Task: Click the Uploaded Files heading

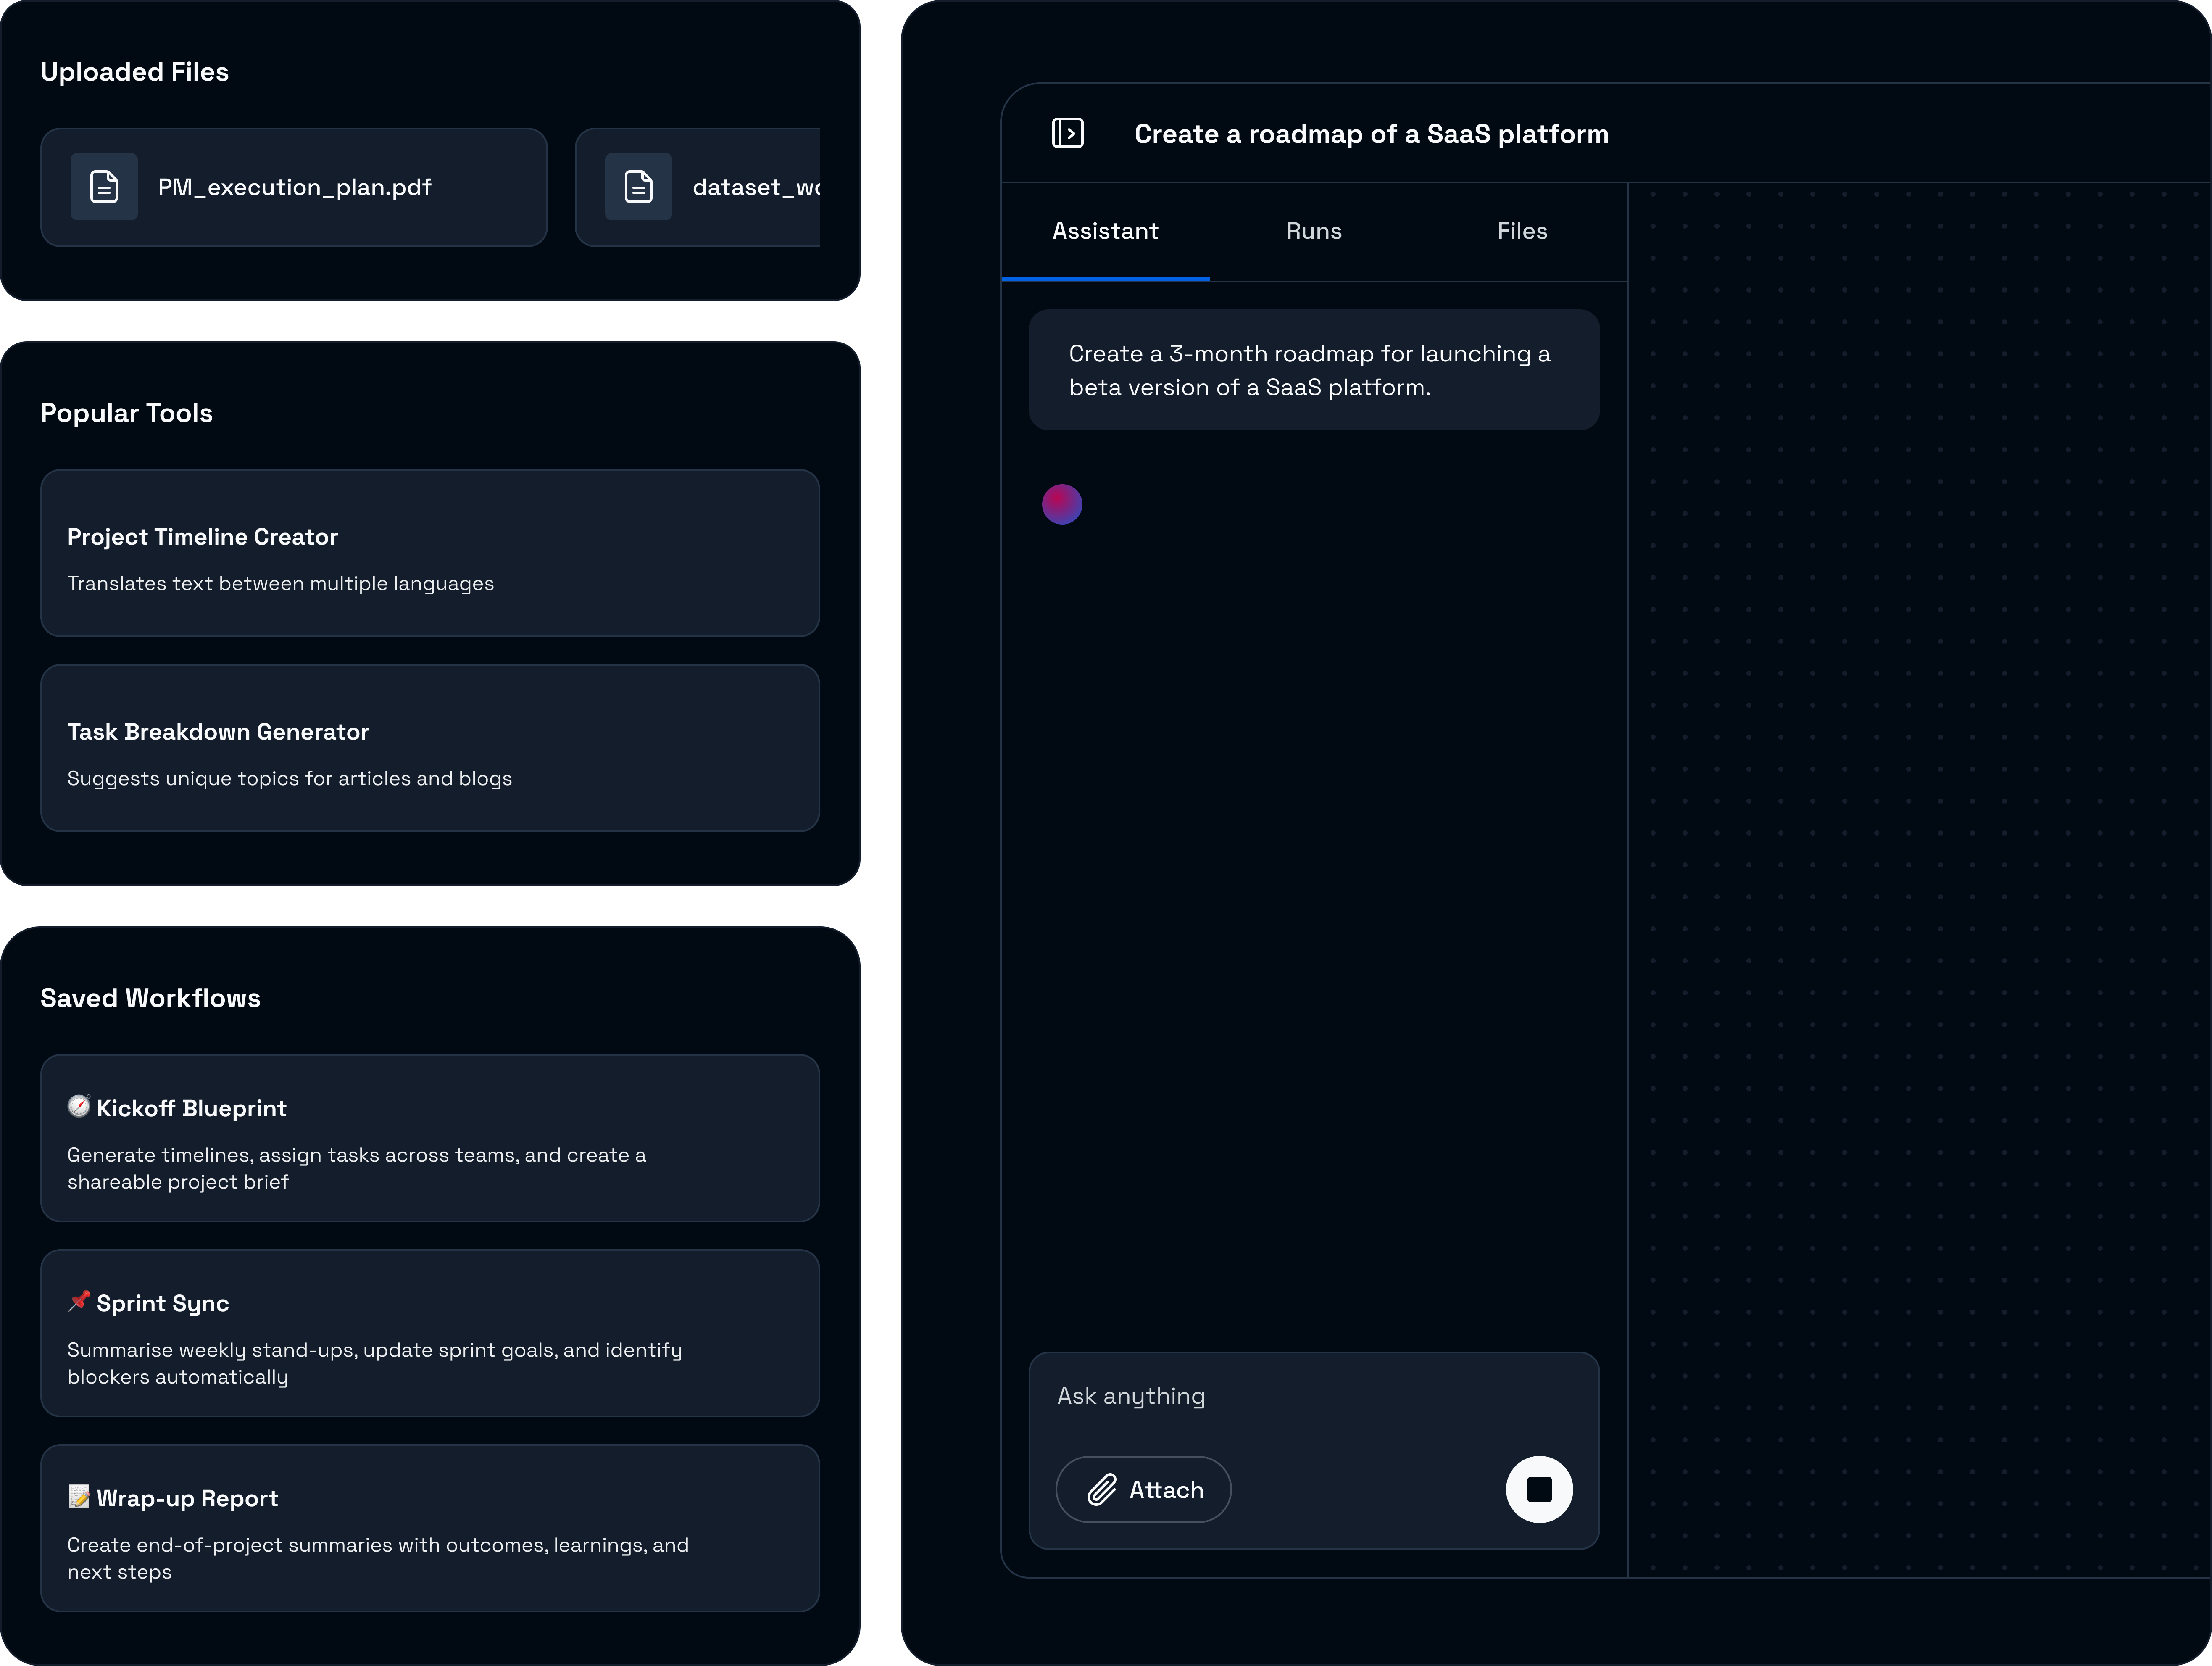Action: pos(135,72)
